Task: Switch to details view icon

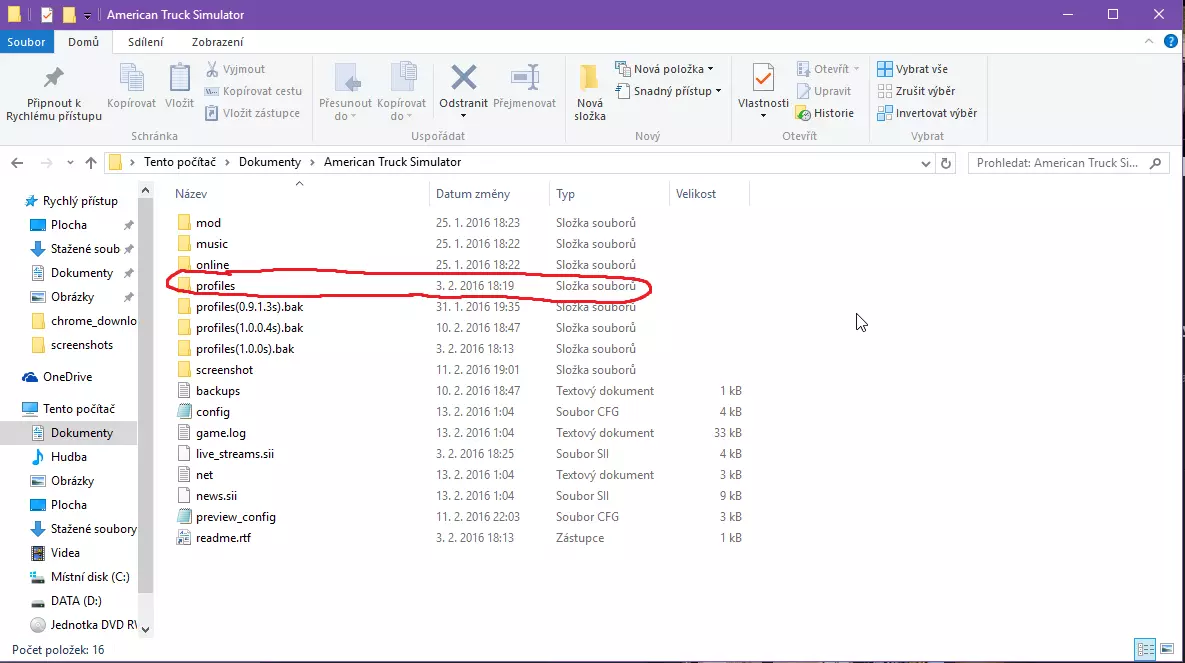Action: pos(1146,649)
